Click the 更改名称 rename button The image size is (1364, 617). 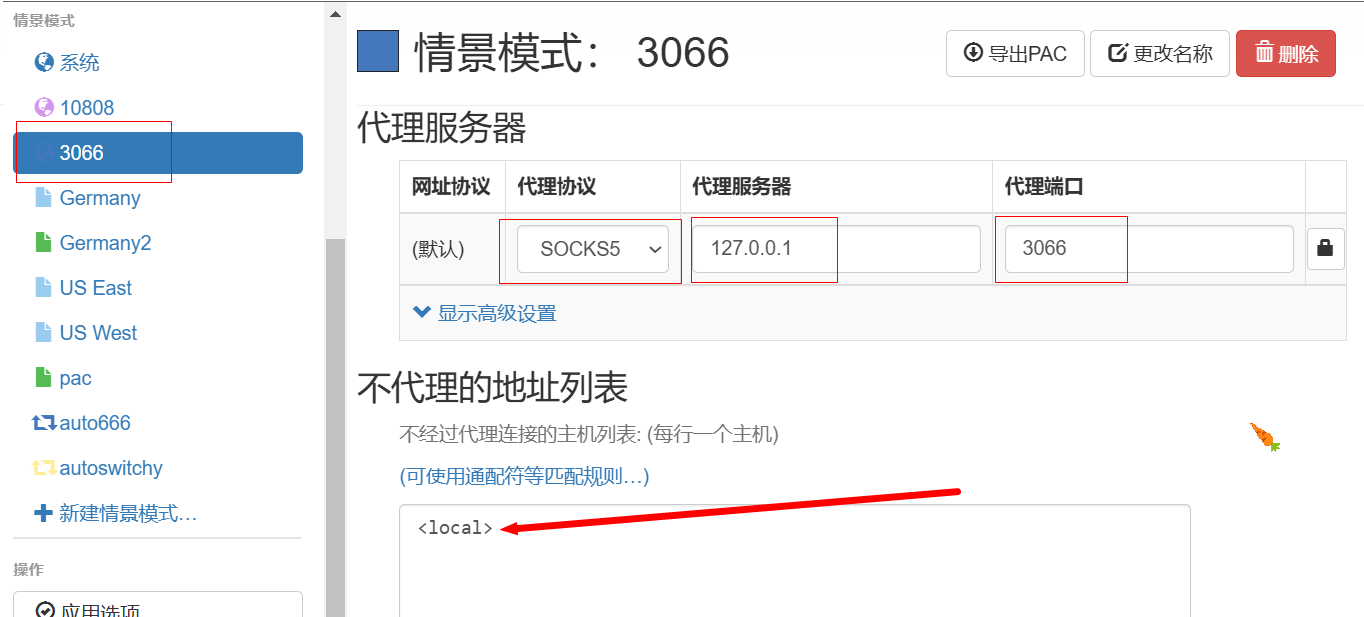pos(1160,53)
